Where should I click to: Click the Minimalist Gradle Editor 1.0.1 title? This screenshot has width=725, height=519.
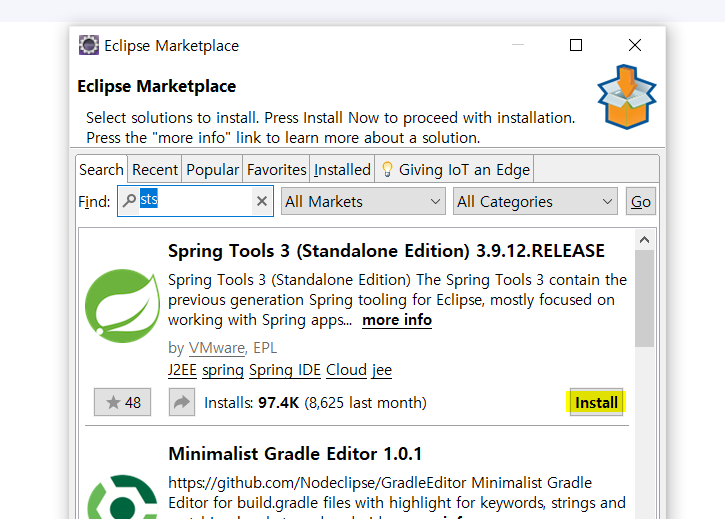pyautogui.click(x=295, y=454)
